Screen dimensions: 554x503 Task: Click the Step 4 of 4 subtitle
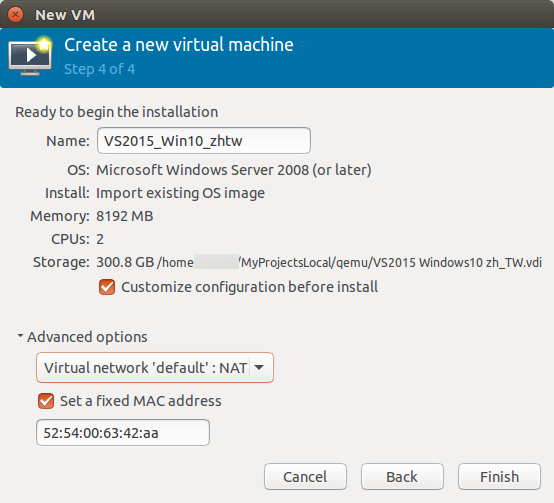(x=99, y=69)
